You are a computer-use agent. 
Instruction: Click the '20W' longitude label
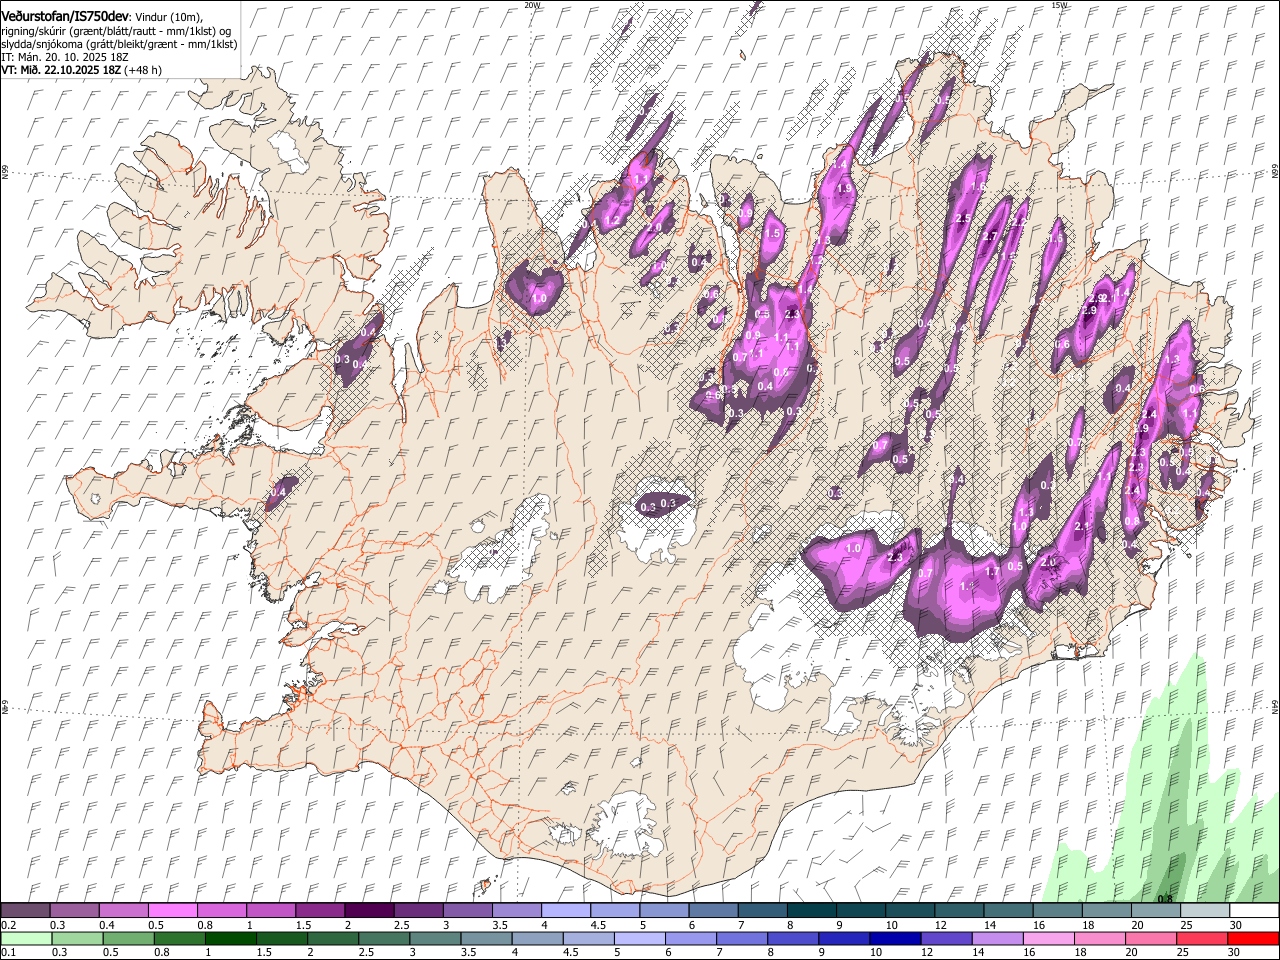532,5
